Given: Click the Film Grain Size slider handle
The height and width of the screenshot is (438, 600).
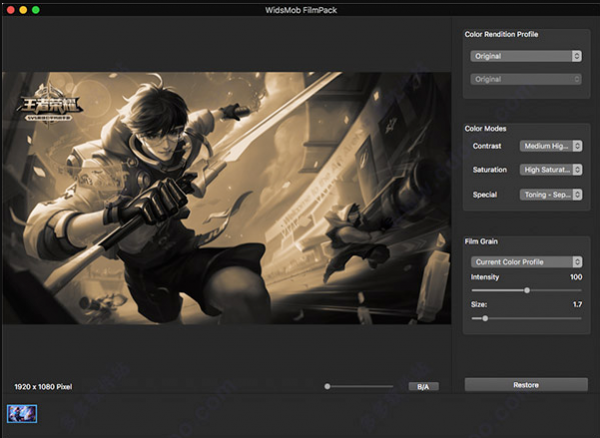Looking at the screenshot, I should (x=486, y=318).
